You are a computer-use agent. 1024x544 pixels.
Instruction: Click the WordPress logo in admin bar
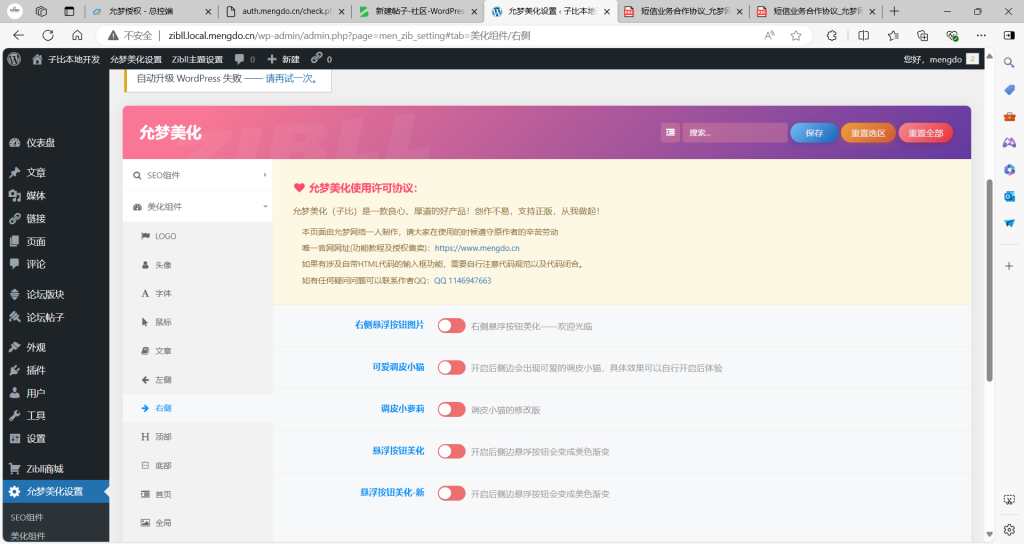coord(14,59)
